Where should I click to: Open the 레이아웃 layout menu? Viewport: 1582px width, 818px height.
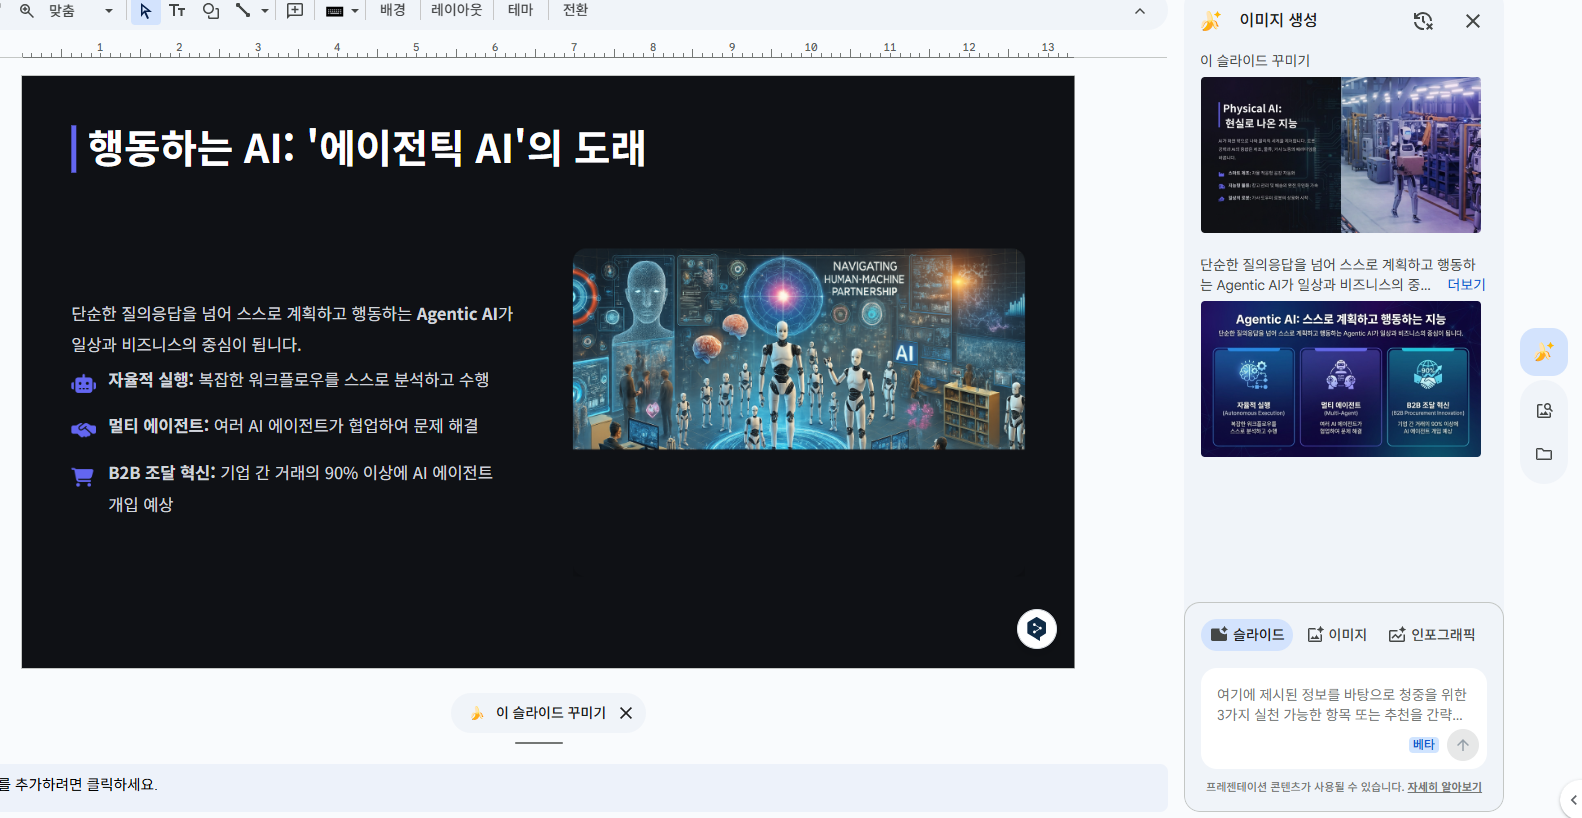pos(456,10)
